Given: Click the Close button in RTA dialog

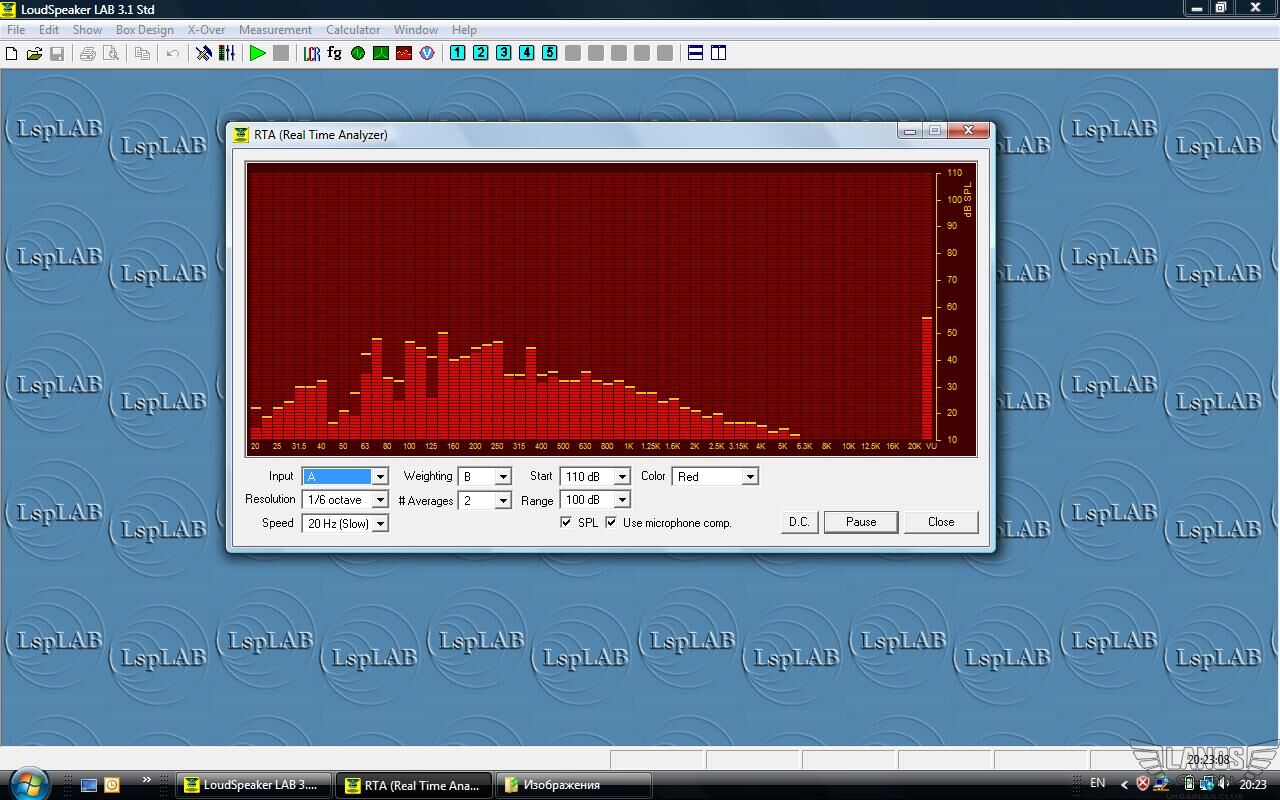Looking at the screenshot, I should pos(941,522).
